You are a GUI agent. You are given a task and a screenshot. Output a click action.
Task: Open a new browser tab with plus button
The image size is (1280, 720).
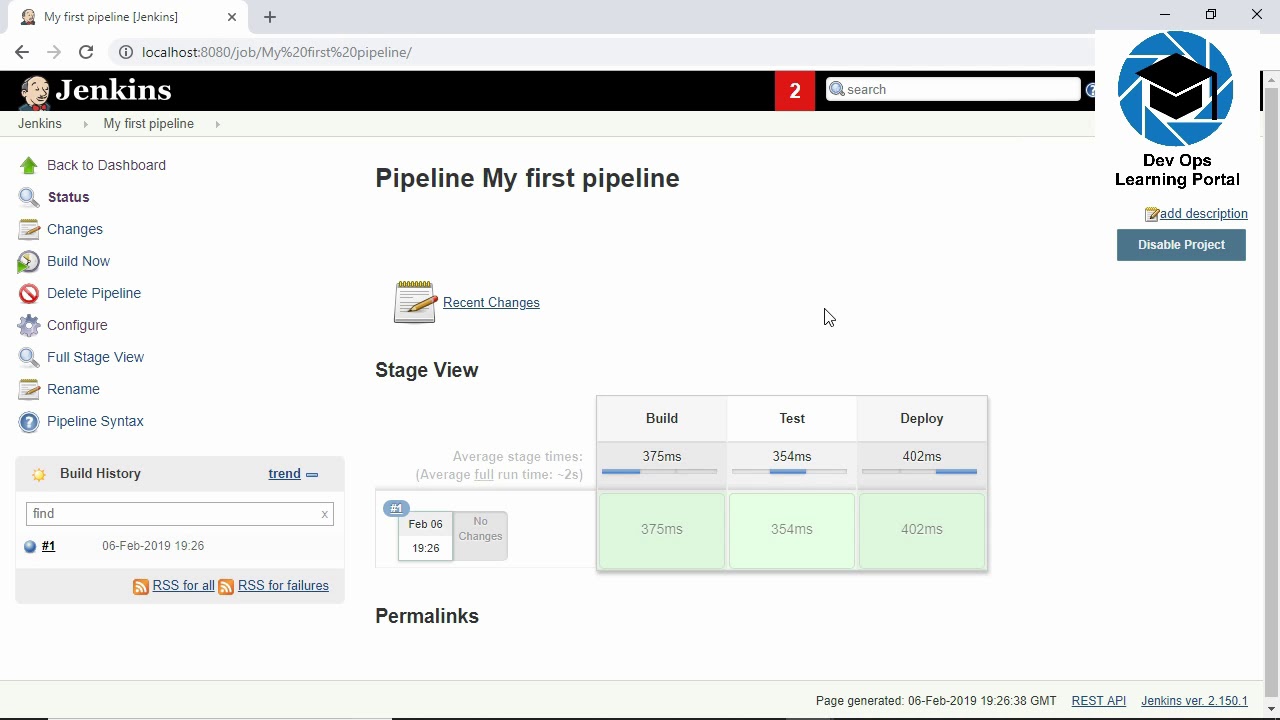coord(270,17)
